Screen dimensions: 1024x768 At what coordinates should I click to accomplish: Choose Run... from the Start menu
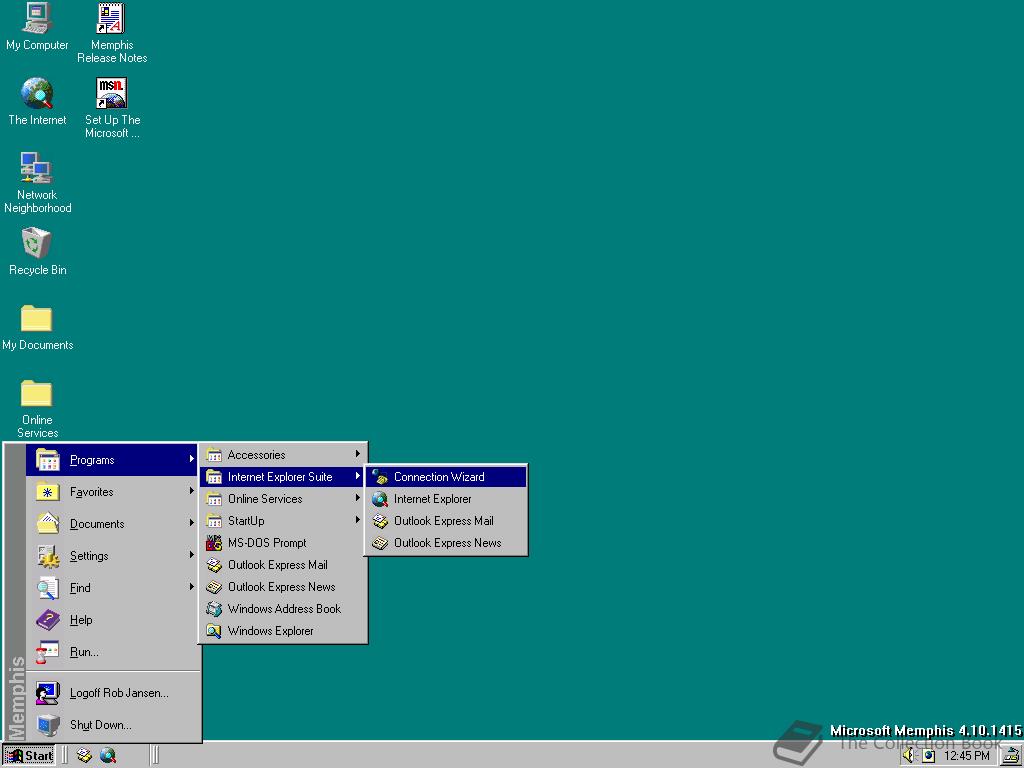pyautogui.click(x=113, y=652)
